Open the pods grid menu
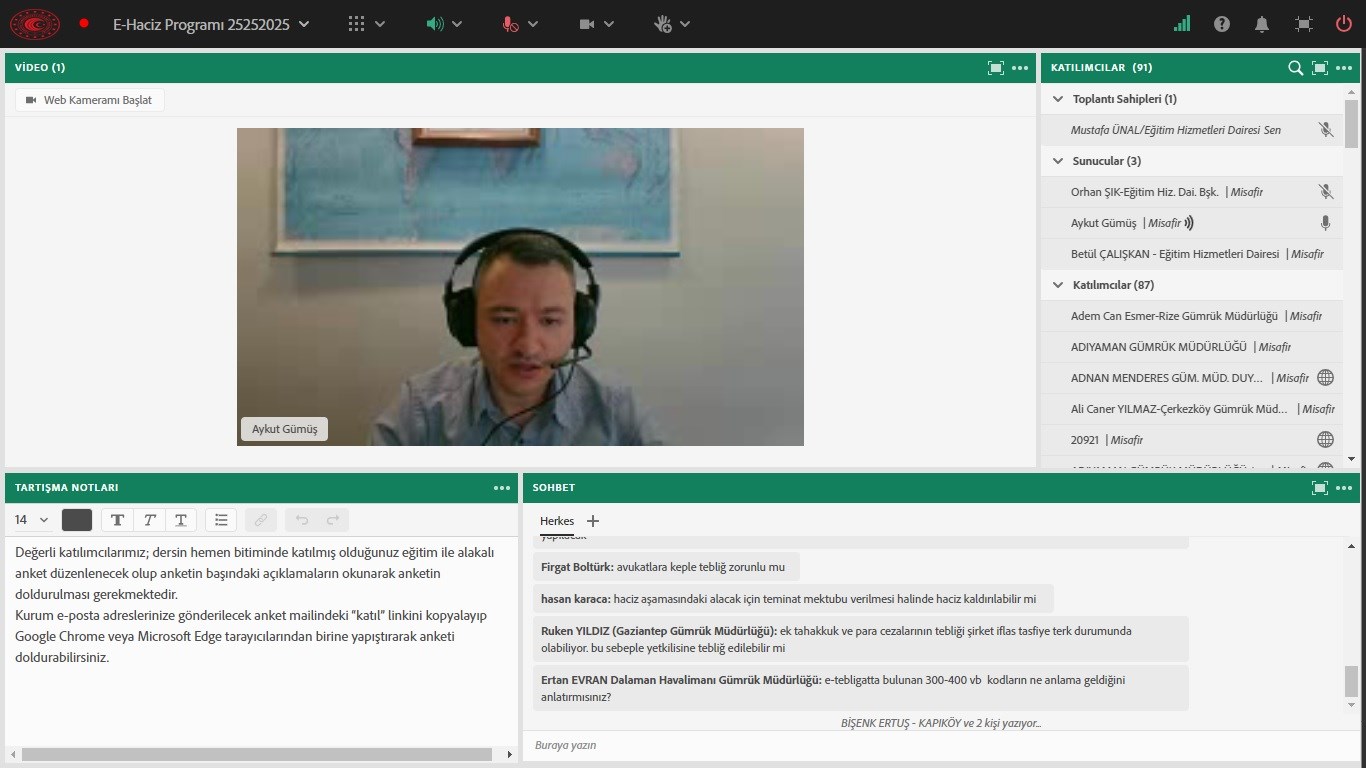The height and width of the screenshot is (768, 1366). click(x=356, y=24)
